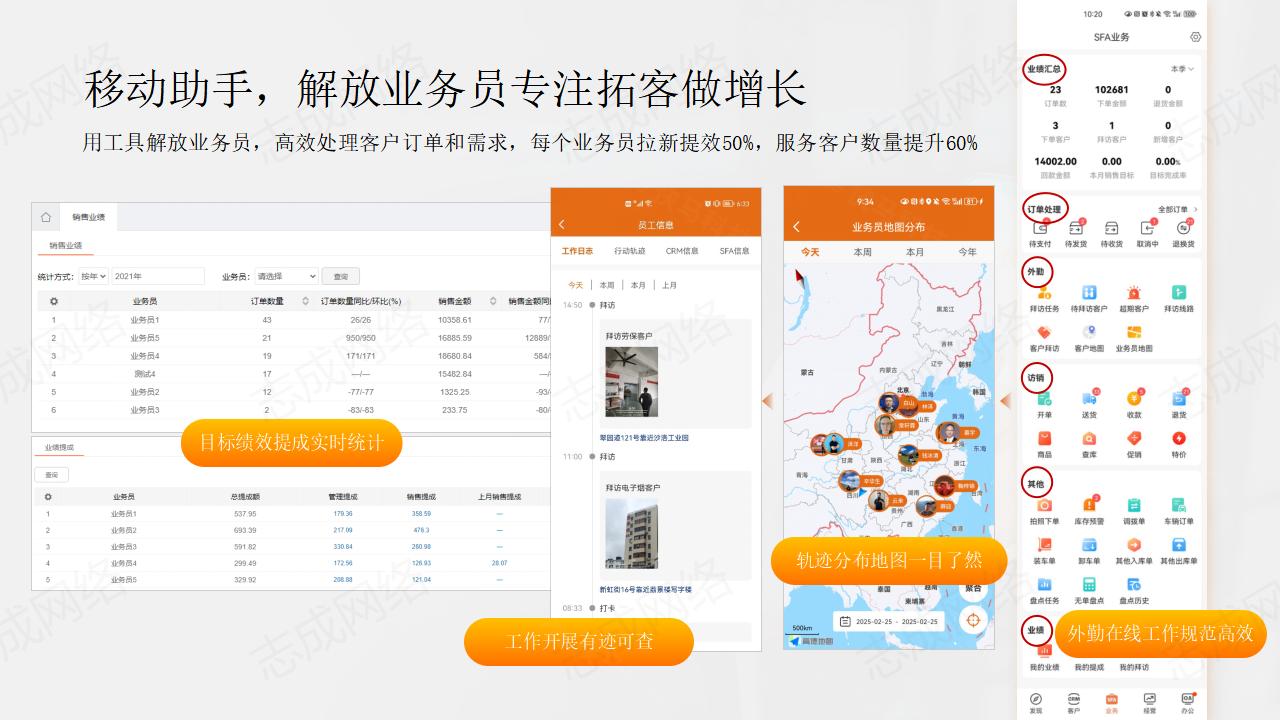The height and width of the screenshot is (720, 1280).
Task: Open 发现 in bottom navigation
Action: [1035, 702]
